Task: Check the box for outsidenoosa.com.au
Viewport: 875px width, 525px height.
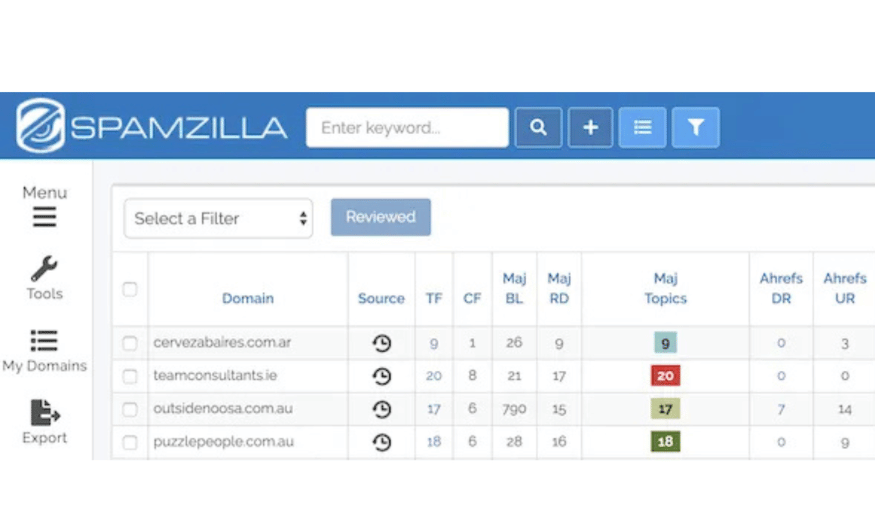Action: (x=129, y=410)
